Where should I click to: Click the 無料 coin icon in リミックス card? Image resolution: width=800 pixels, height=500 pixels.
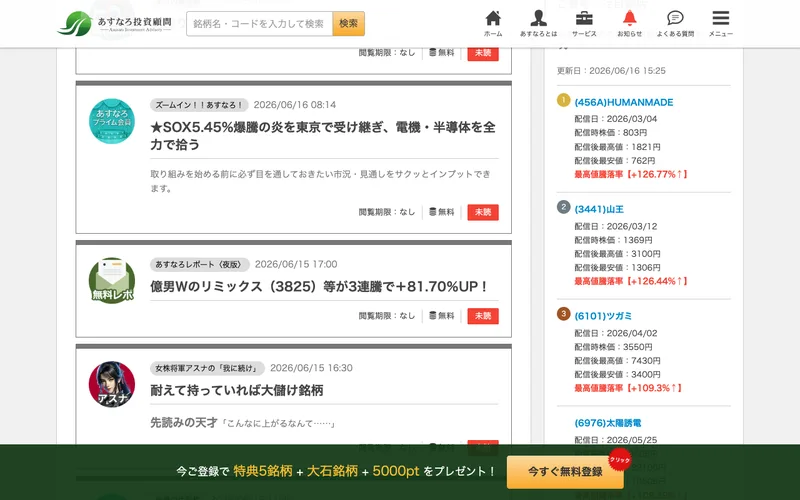click(433, 315)
